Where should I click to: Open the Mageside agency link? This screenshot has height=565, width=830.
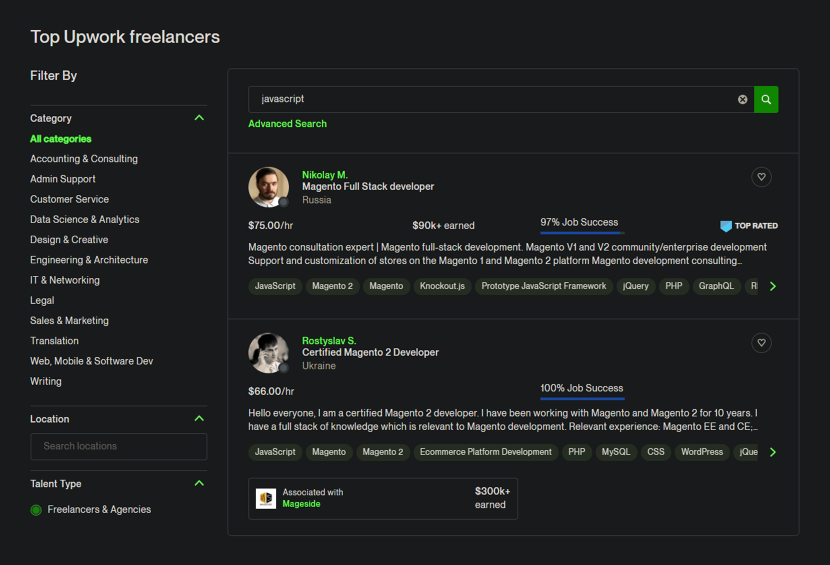(x=301, y=504)
